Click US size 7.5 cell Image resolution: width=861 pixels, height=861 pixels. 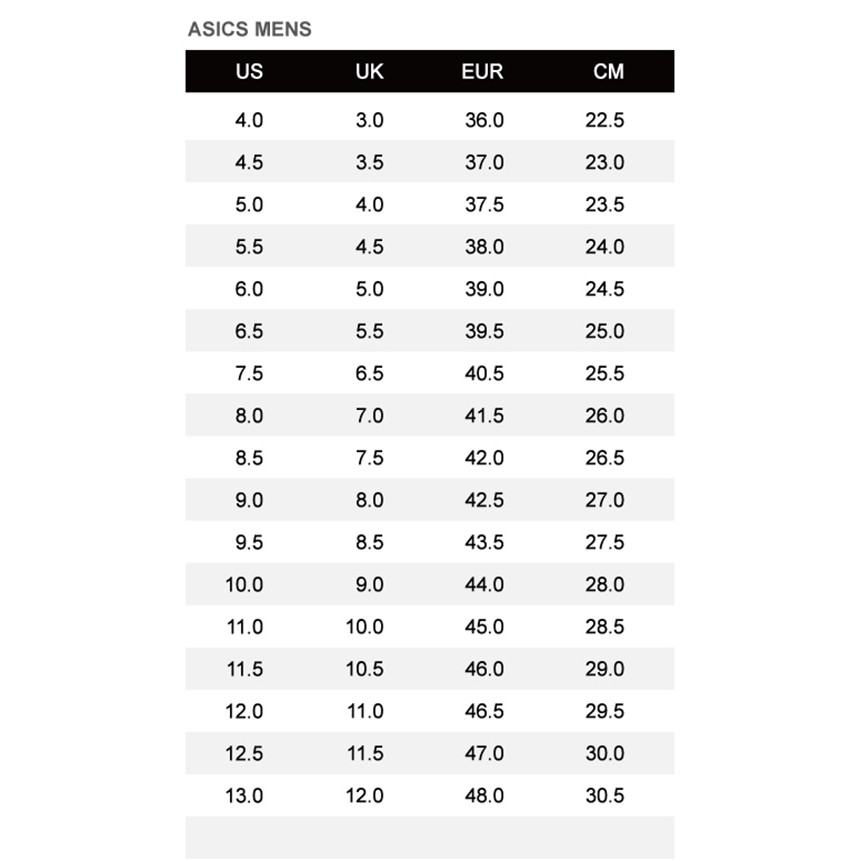click(249, 373)
